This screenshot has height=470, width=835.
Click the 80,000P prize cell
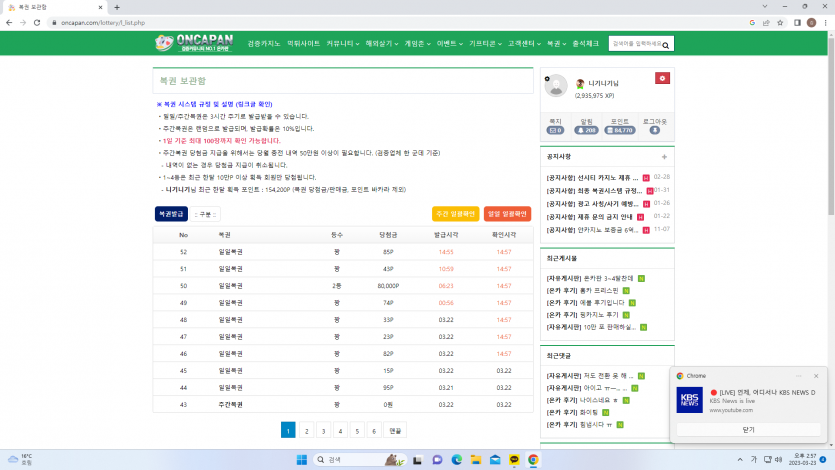pos(388,286)
